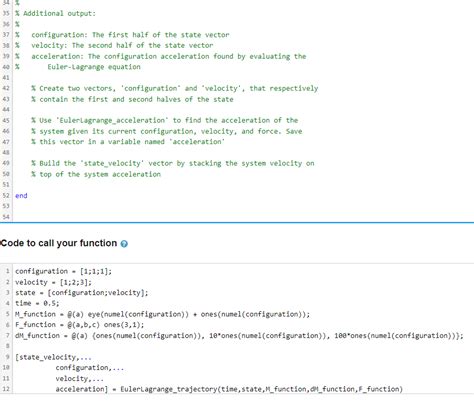Click the '[state_velocity,...' output line

point(53,357)
